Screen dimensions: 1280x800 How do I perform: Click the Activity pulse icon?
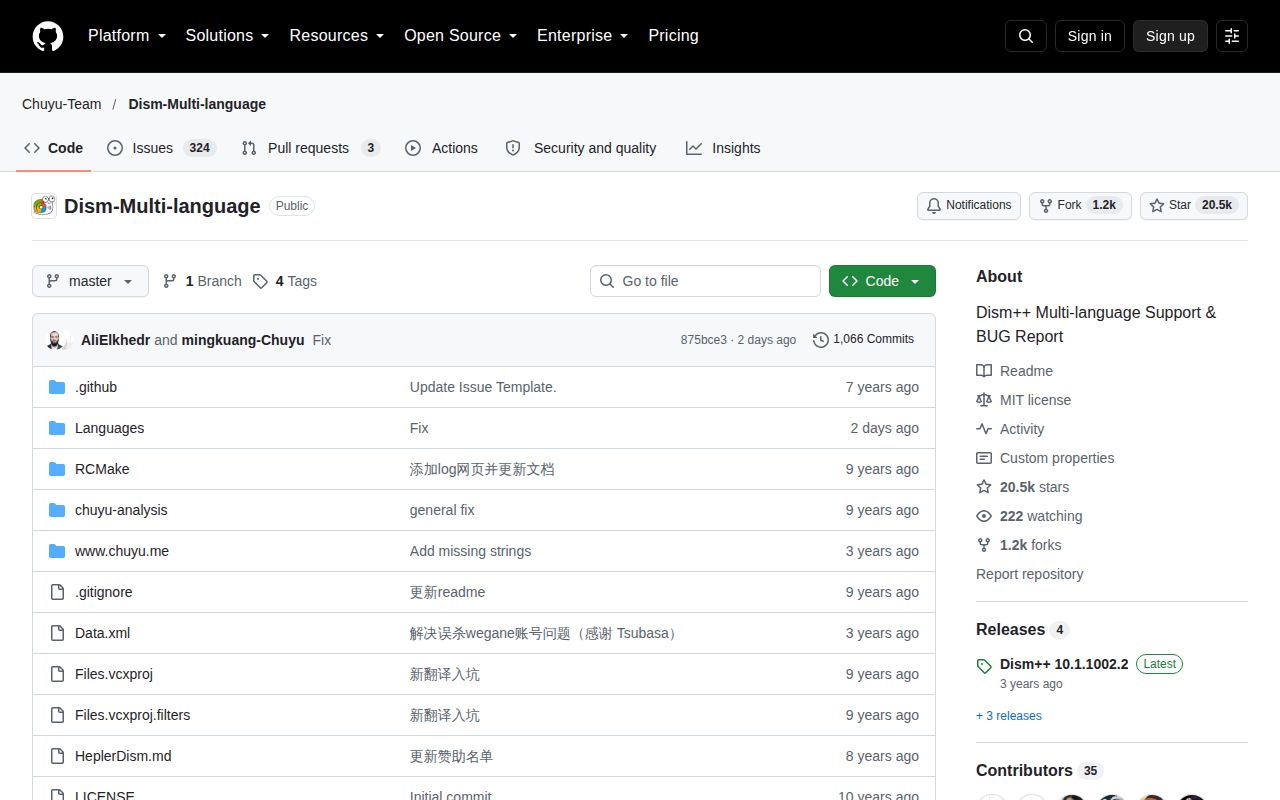(984, 429)
